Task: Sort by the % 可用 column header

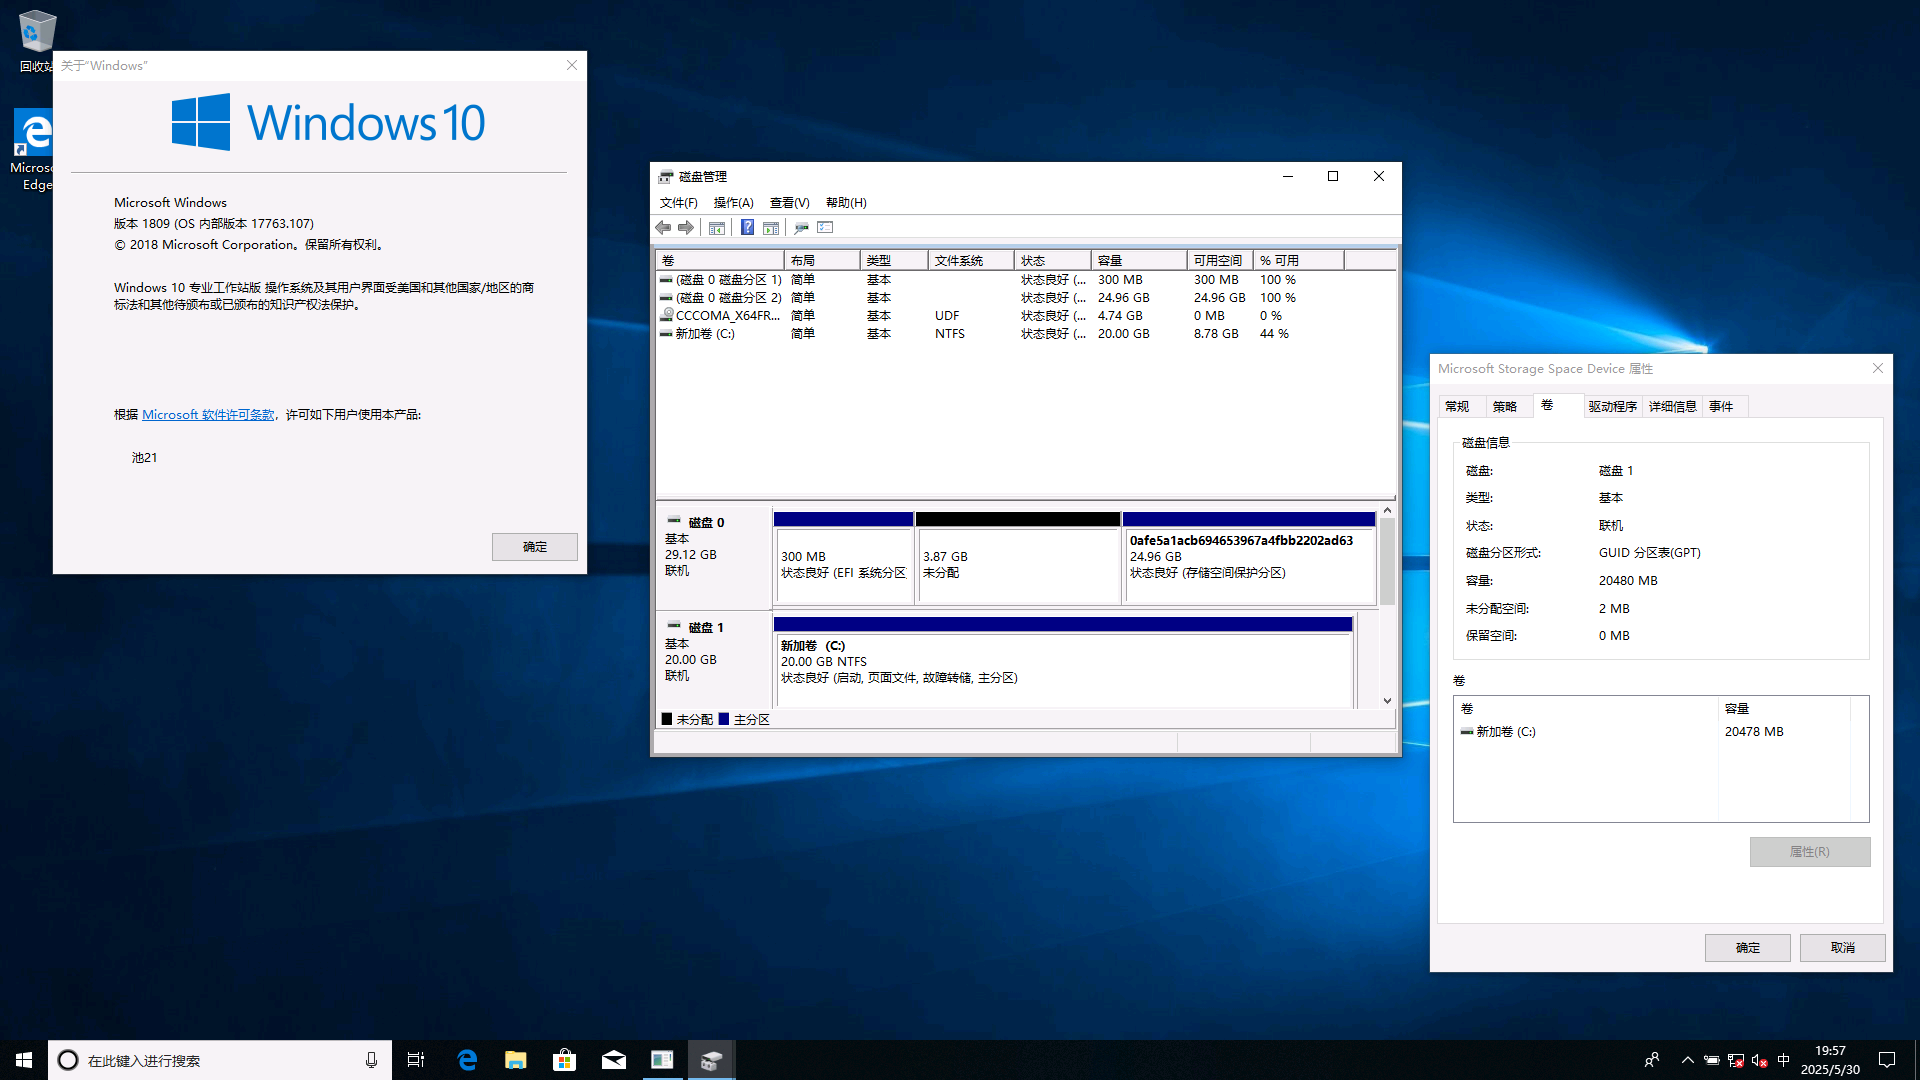Action: (1298, 261)
